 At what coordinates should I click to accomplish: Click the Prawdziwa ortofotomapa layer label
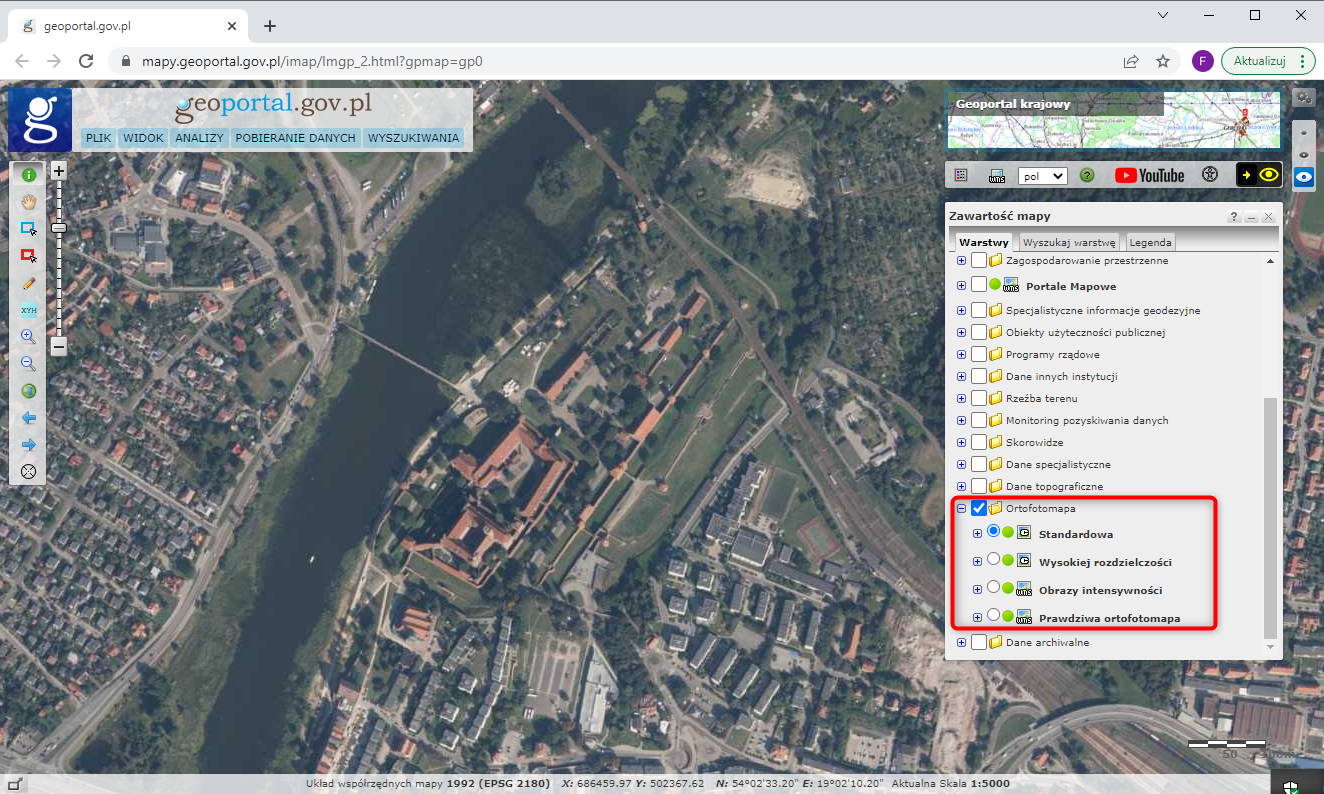coord(1109,618)
